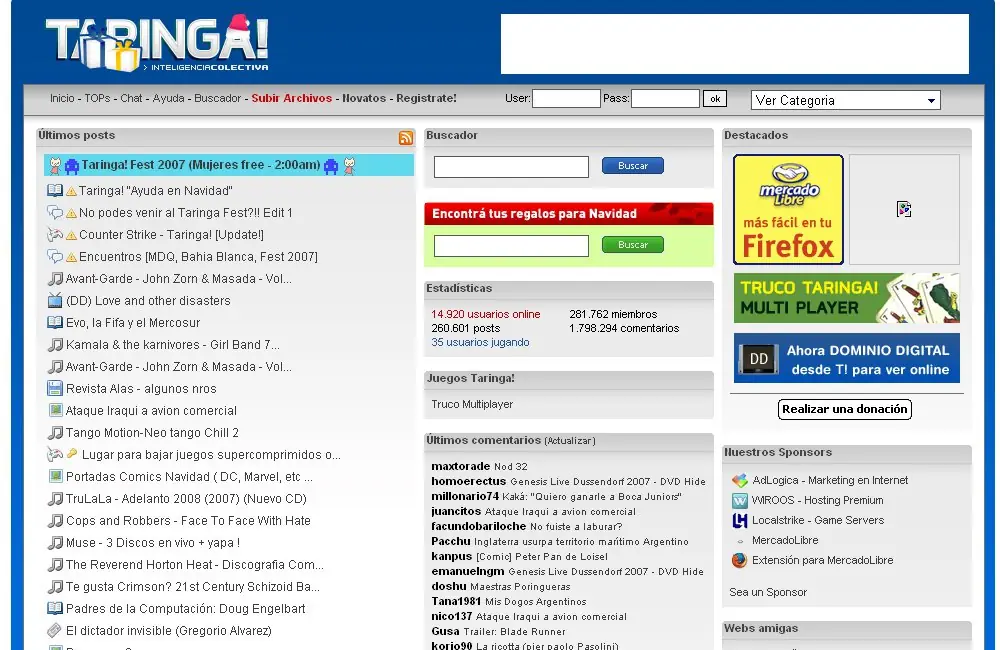The height and width of the screenshot is (650, 1000).
Task: Click the book icon beside Evo, la Fifa y el Mercosur
Action: (55, 323)
